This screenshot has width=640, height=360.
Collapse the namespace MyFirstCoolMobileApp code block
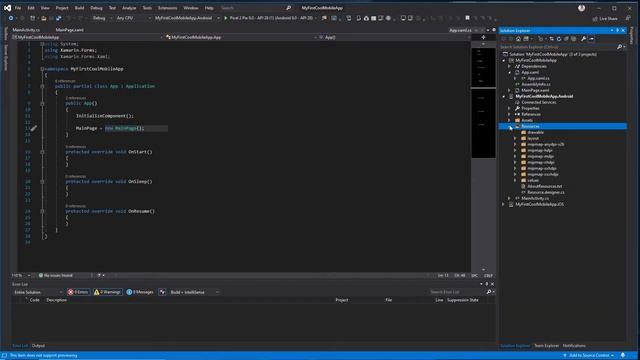(42, 69)
